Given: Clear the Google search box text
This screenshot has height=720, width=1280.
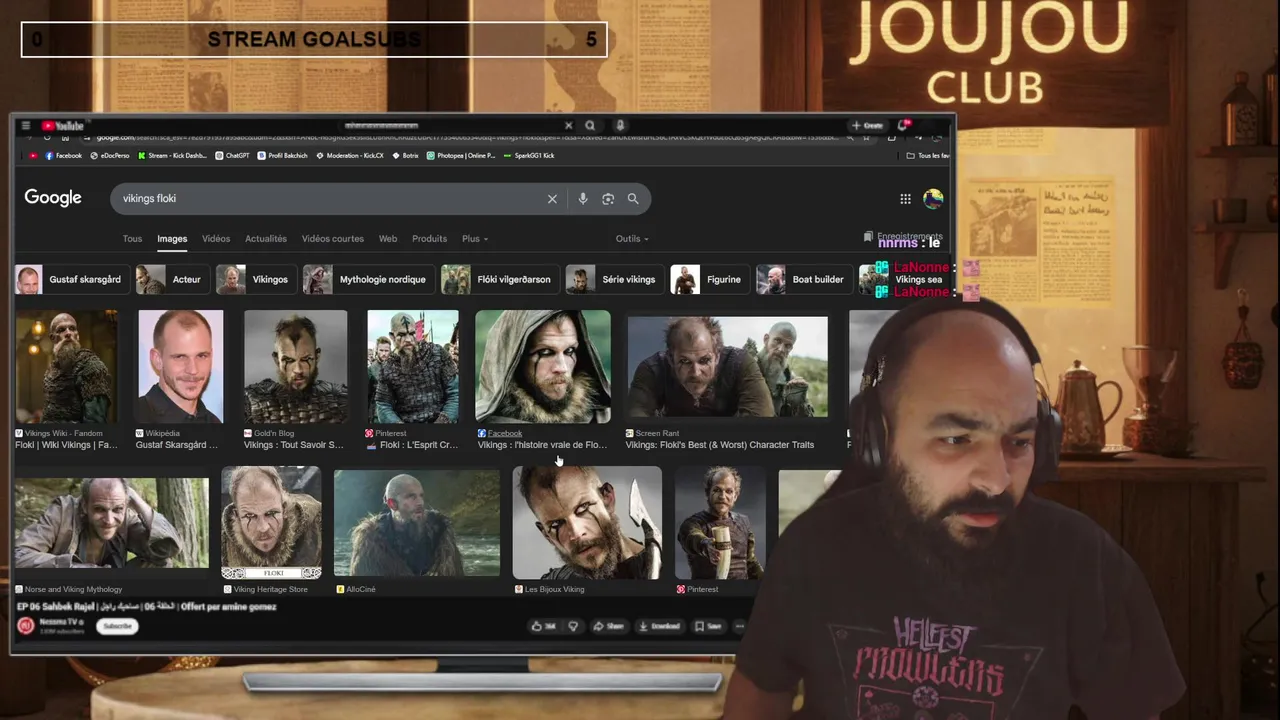Looking at the screenshot, I should (552, 199).
